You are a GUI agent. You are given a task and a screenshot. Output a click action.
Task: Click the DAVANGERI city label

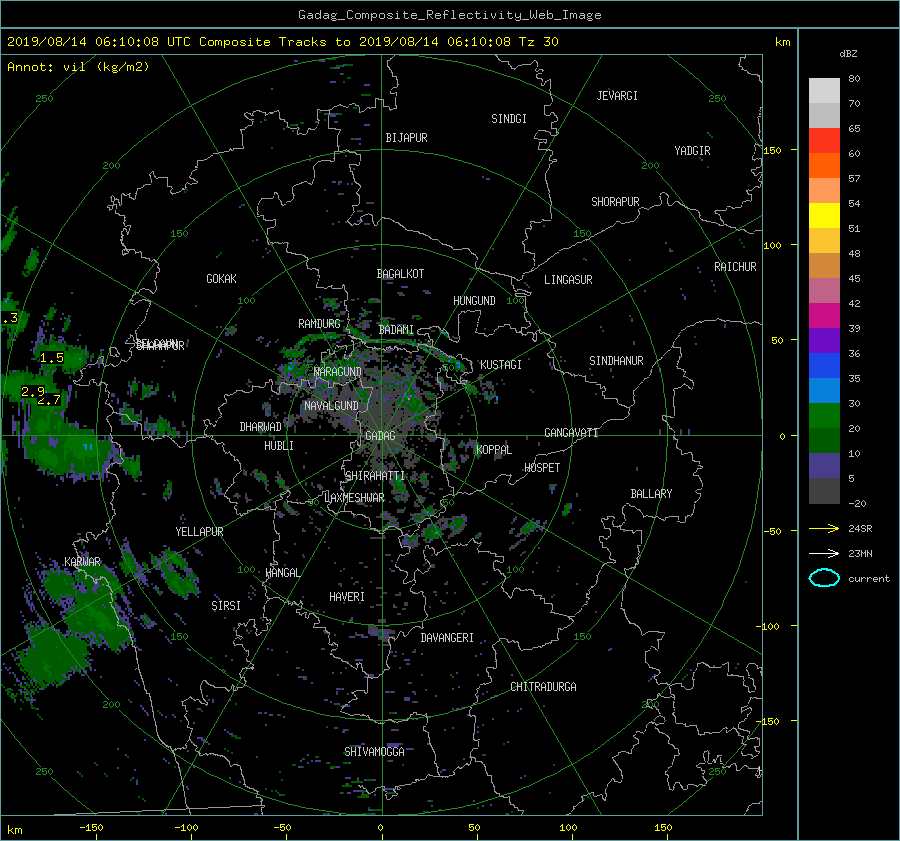tap(447, 638)
